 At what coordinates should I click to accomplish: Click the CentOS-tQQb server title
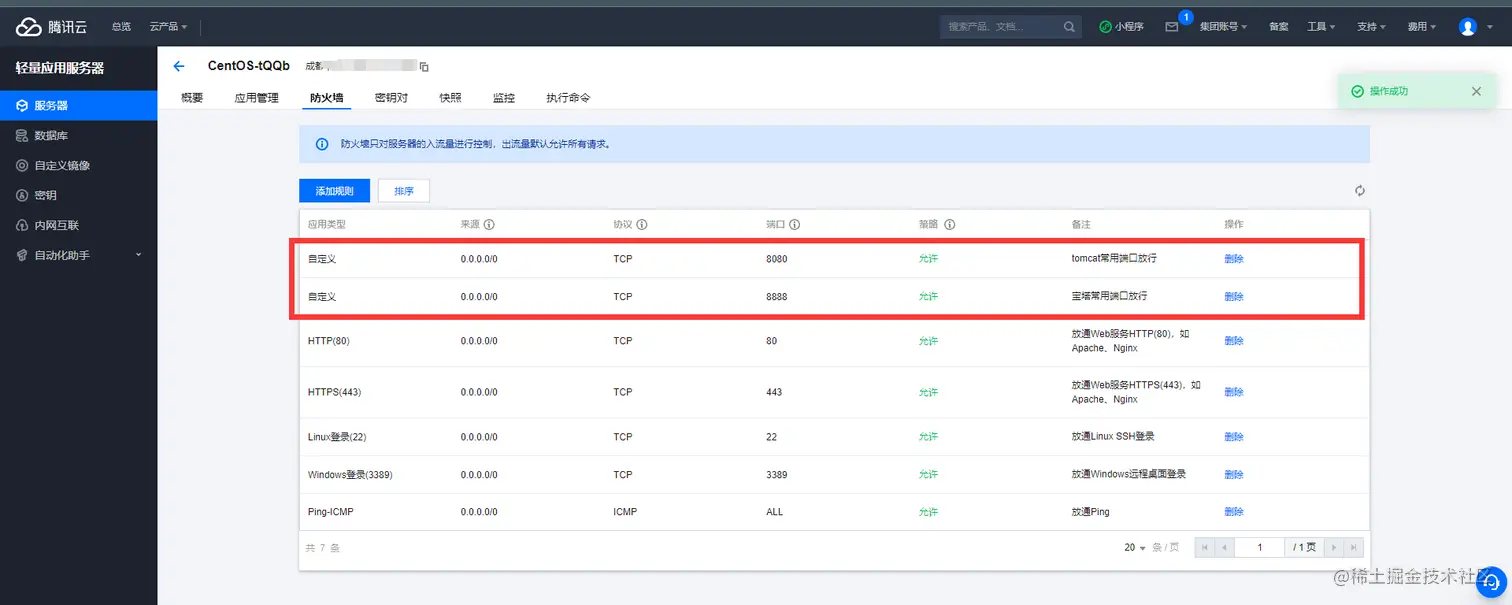(249, 66)
